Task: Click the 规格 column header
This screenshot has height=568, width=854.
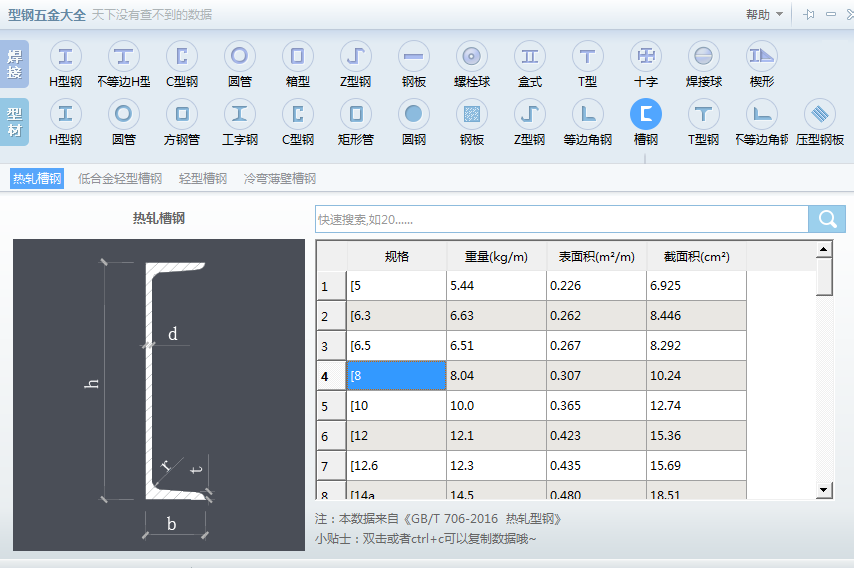Action: (x=396, y=256)
